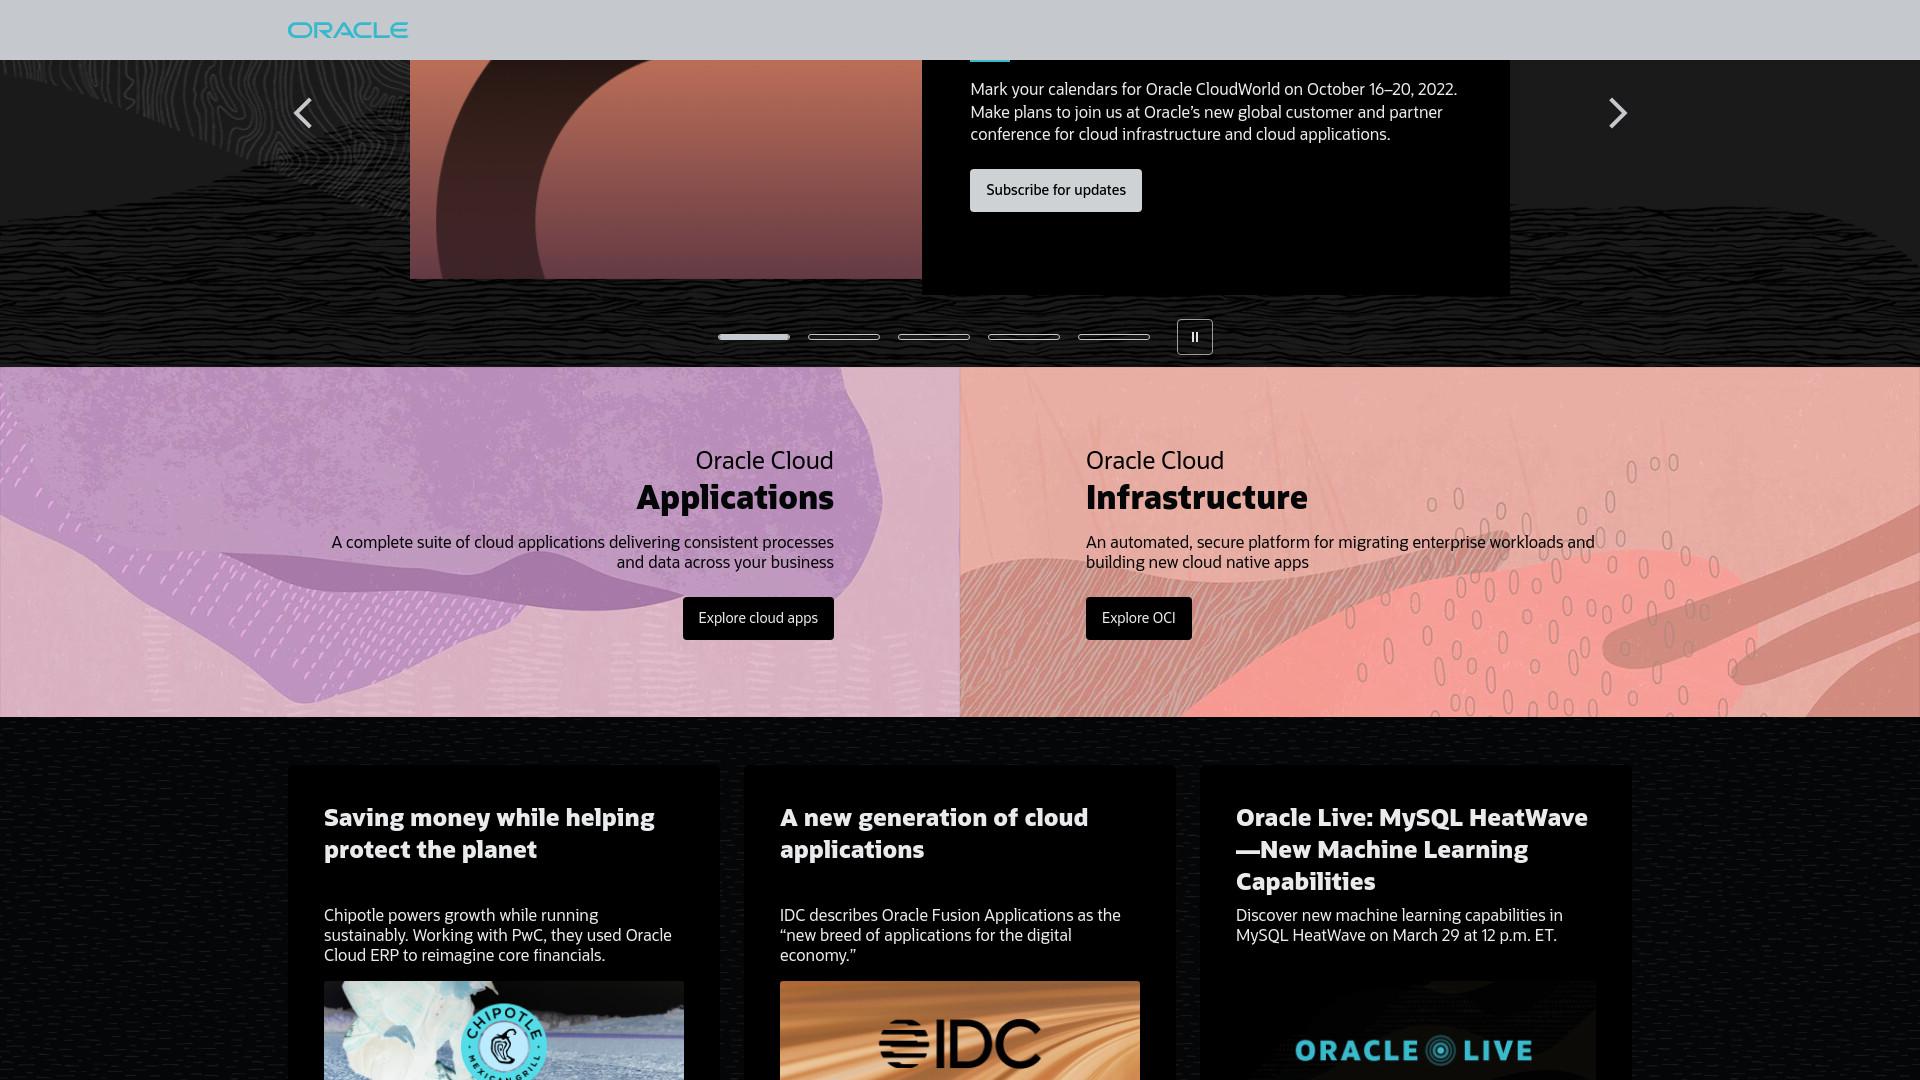This screenshot has height=1080, width=1920.
Task: Open 'A new generation of cloud applications' headline
Action: click(x=934, y=834)
